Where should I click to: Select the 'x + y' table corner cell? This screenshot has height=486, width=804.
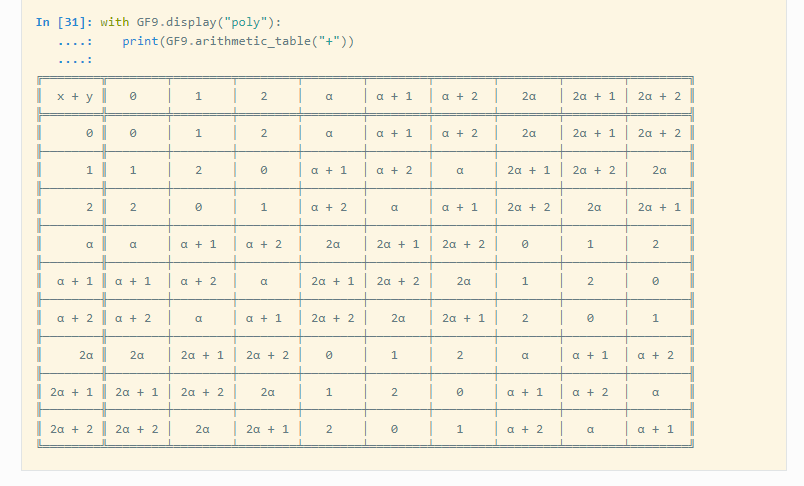pos(75,96)
